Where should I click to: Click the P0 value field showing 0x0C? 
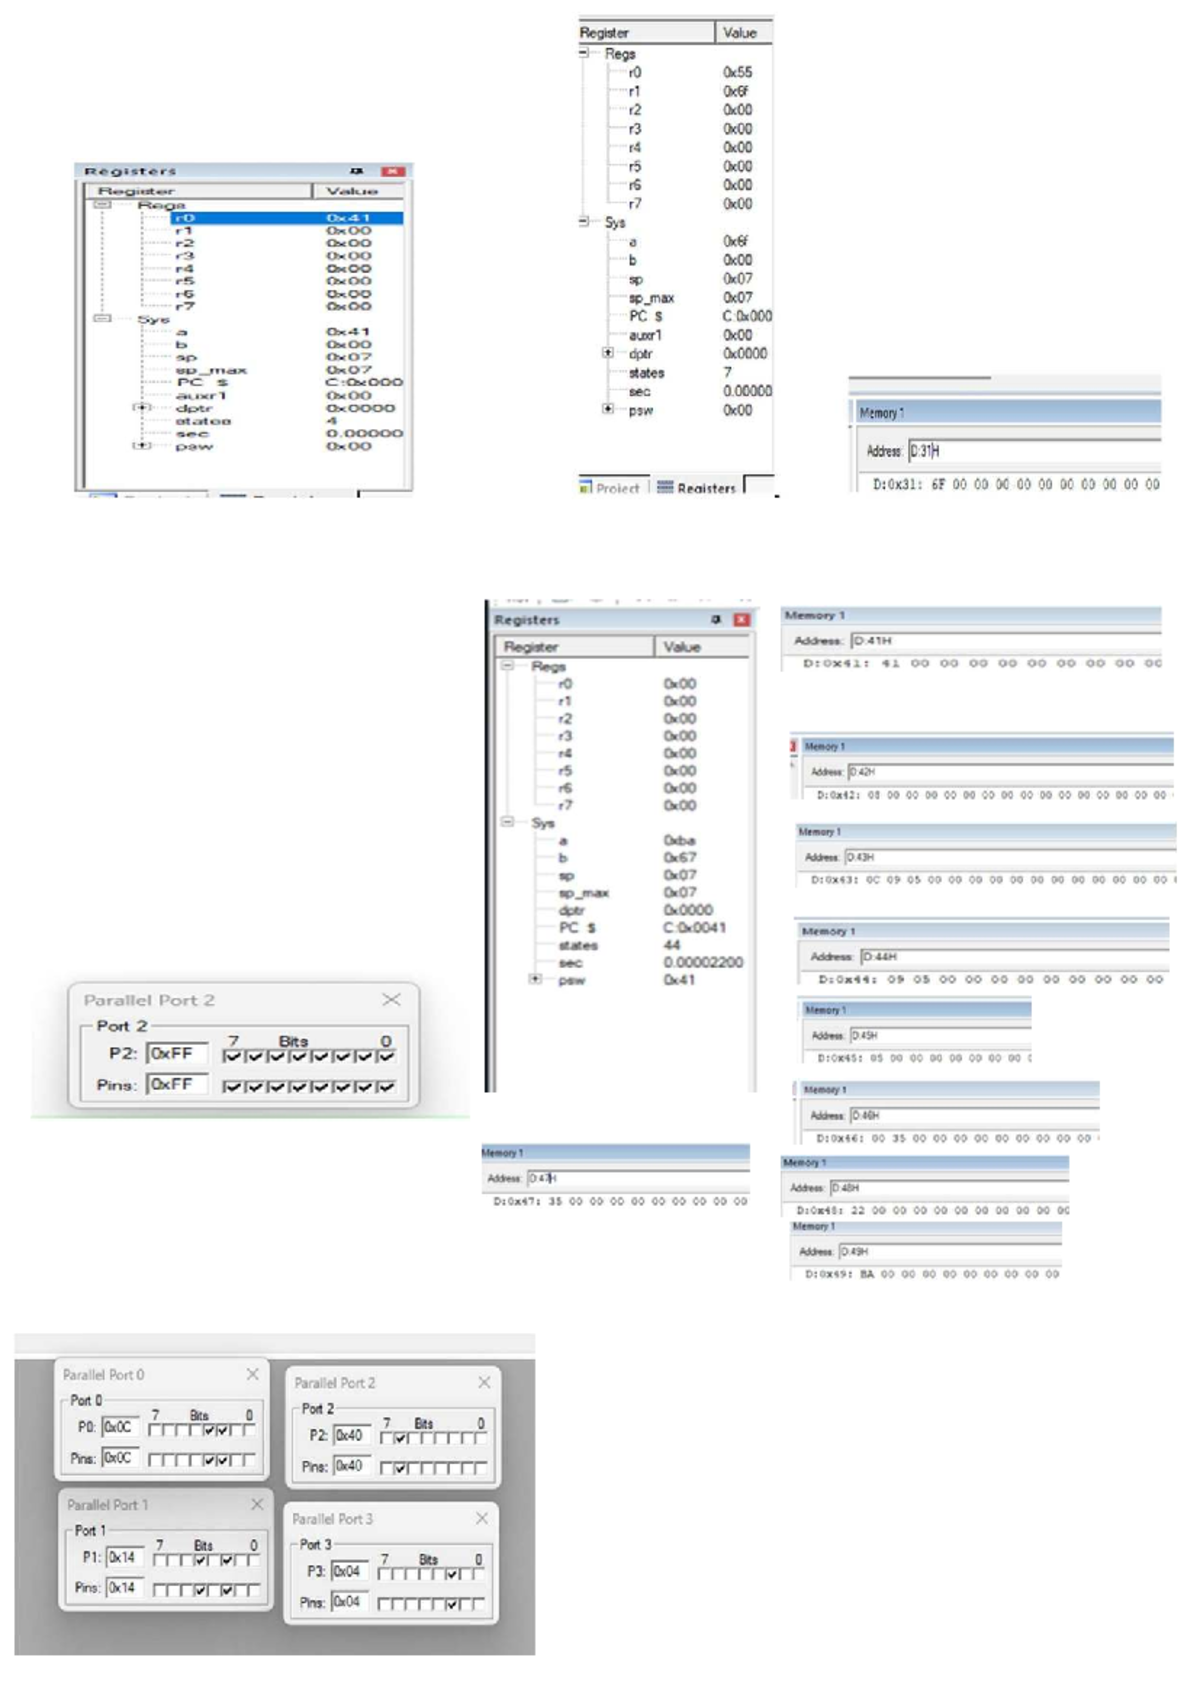pyautogui.click(x=119, y=1428)
